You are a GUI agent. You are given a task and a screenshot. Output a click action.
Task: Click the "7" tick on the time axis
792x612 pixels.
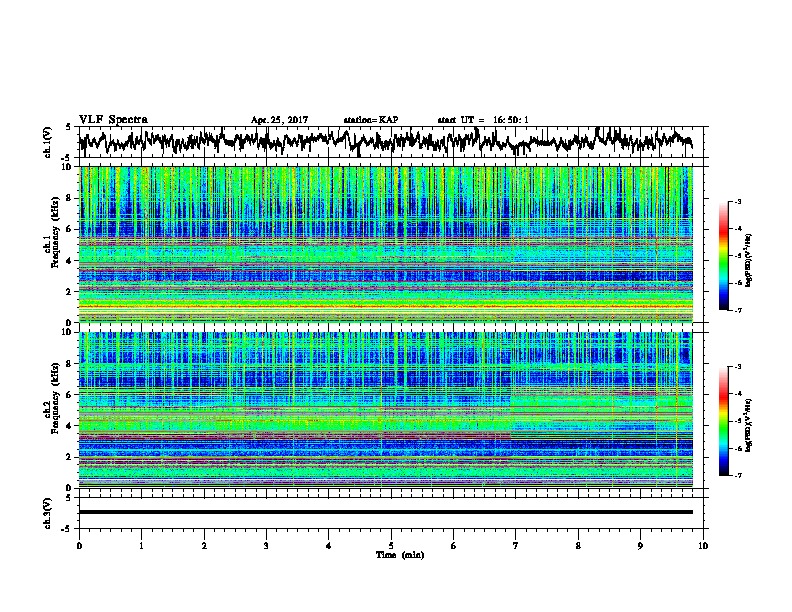coord(516,546)
